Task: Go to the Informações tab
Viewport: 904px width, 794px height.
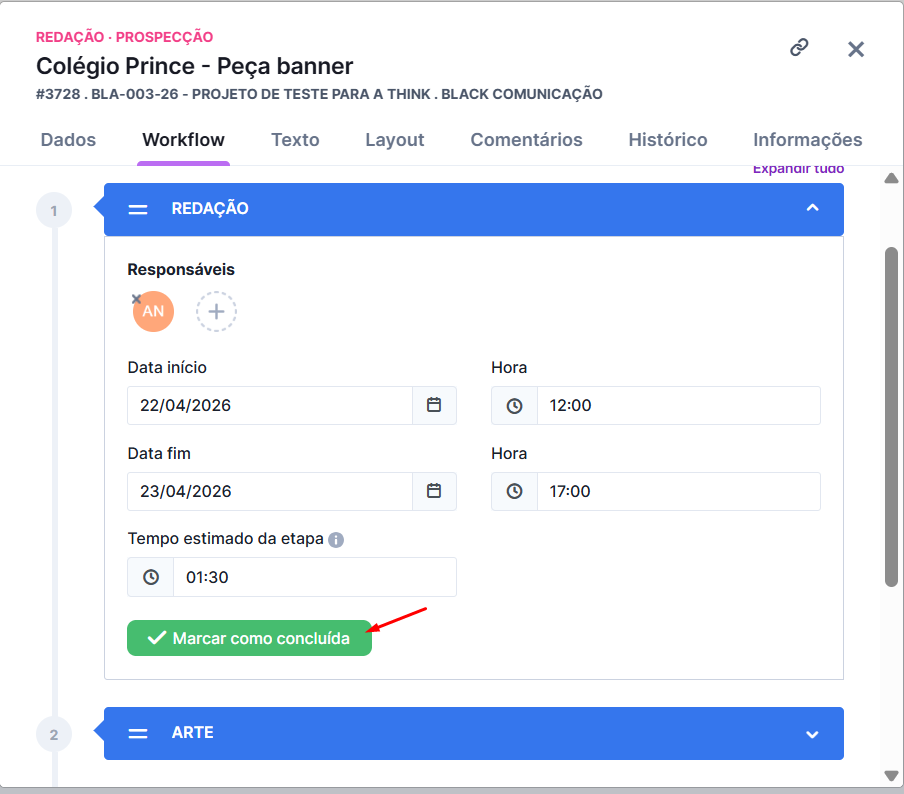Action: pos(808,140)
